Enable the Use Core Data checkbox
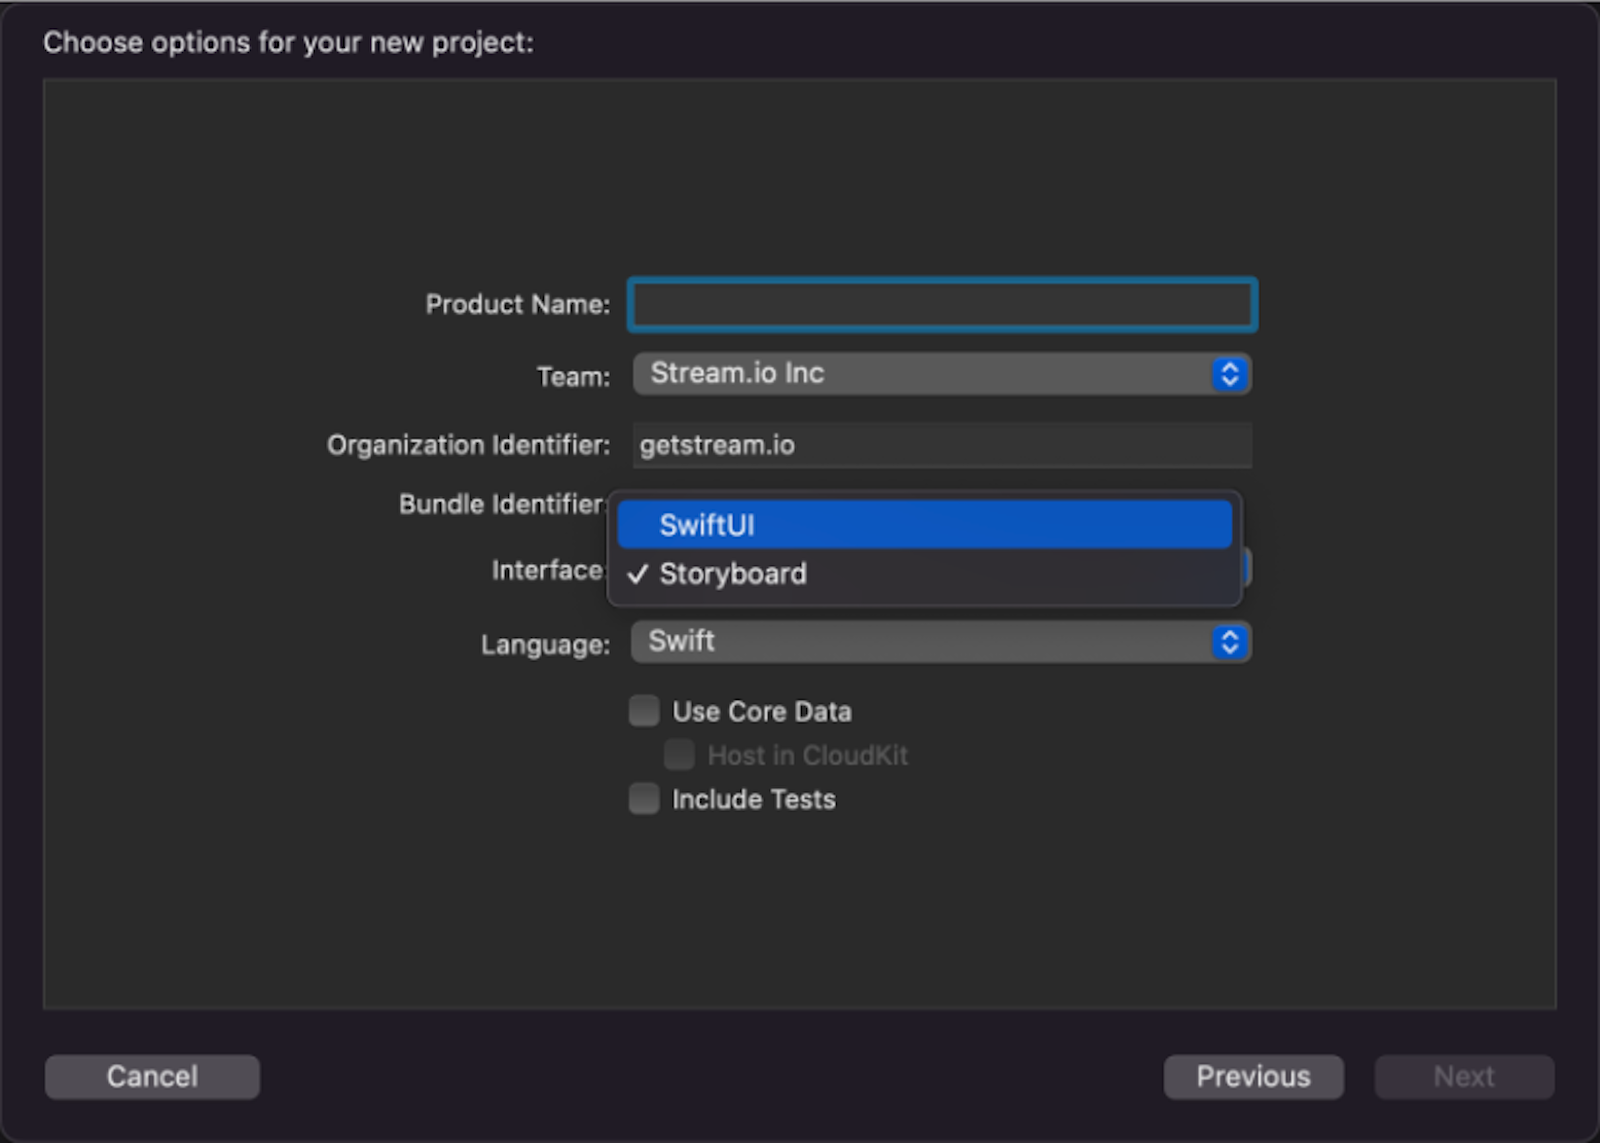The width and height of the screenshot is (1600, 1143). pos(644,710)
